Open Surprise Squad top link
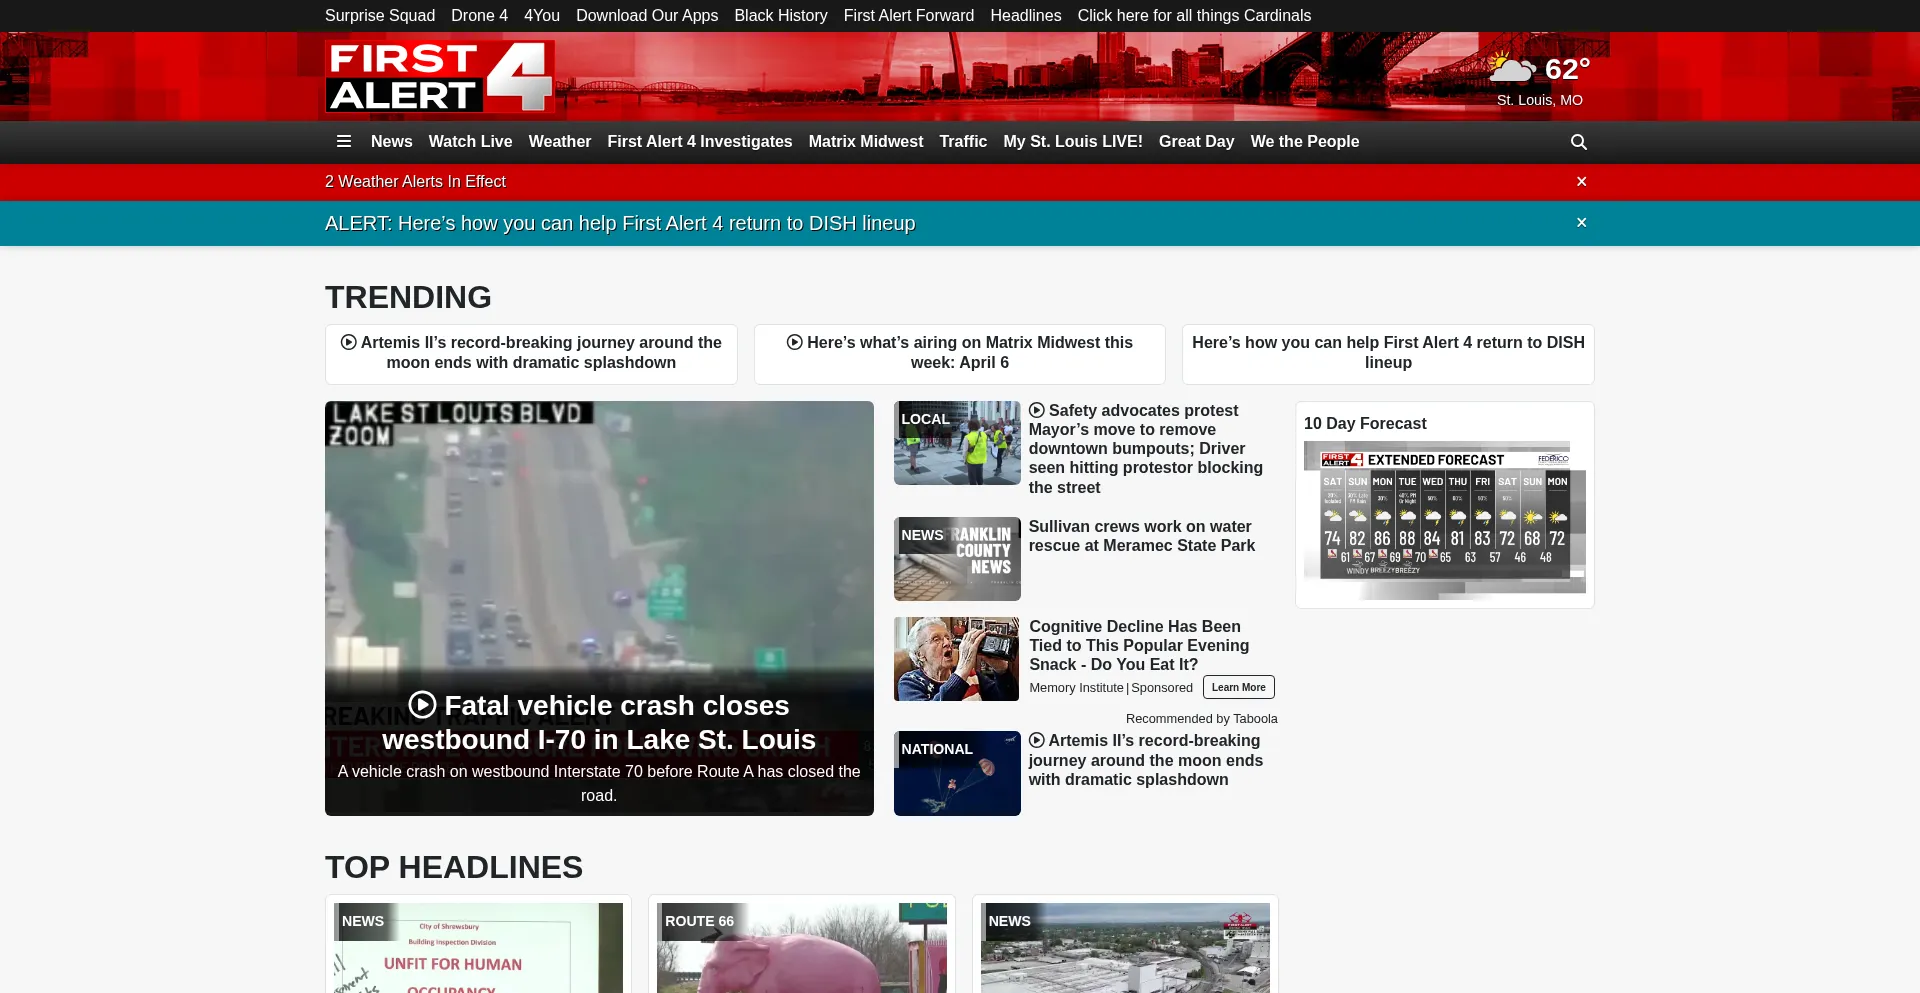 (x=380, y=16)
